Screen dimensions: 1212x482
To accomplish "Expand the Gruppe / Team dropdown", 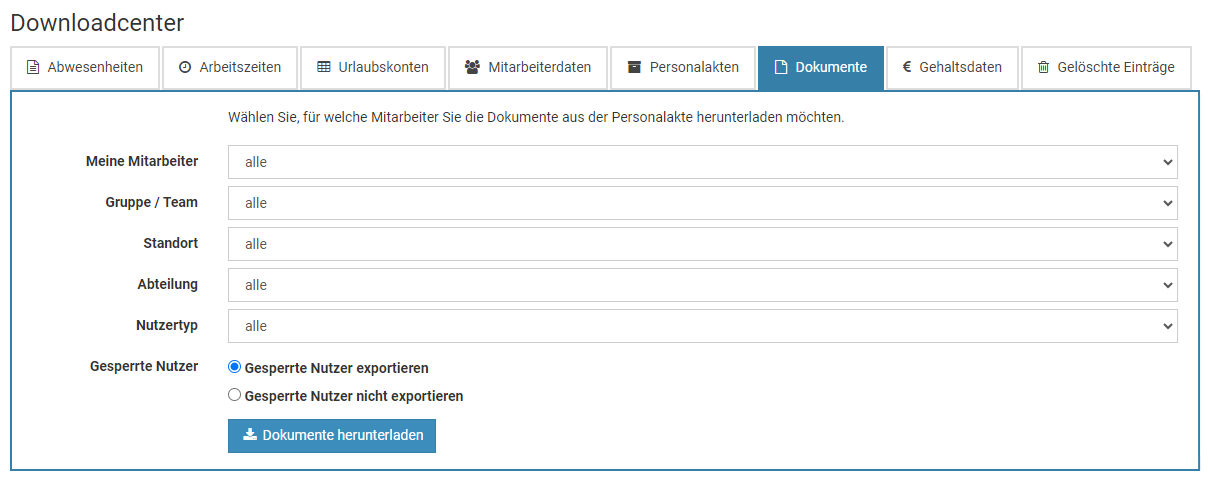I will click(x=702, y=203).
